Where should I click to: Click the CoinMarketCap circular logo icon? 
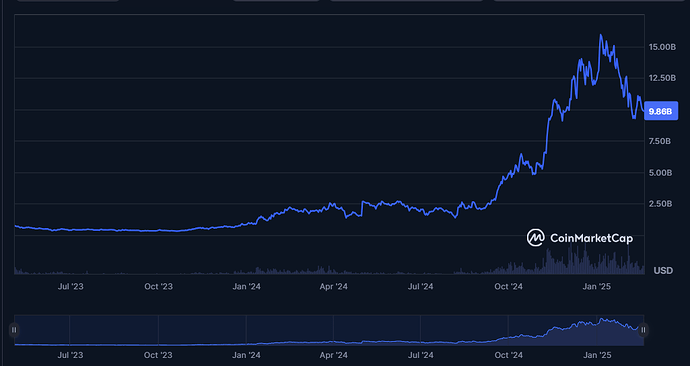536,238
